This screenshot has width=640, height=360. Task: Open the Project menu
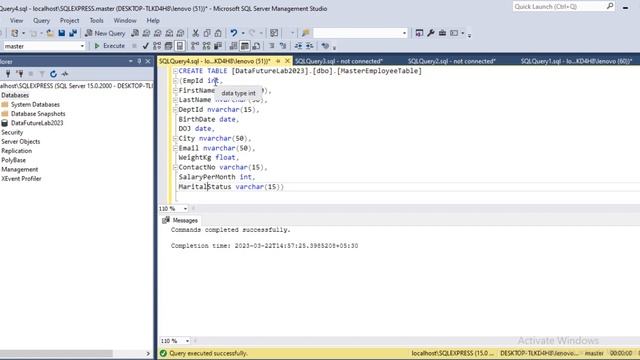[69, 20]
